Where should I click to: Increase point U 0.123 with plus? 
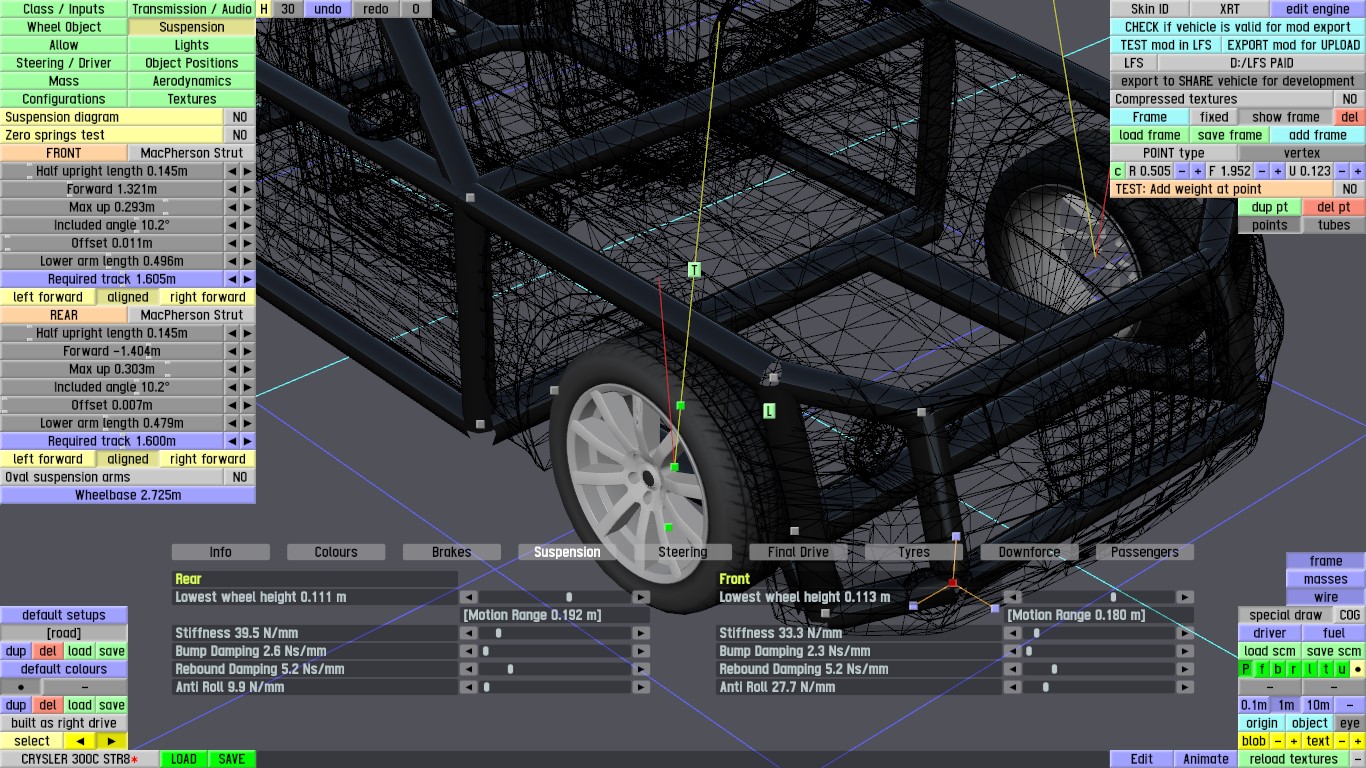pyautogui.click(x=1358, y=171)
